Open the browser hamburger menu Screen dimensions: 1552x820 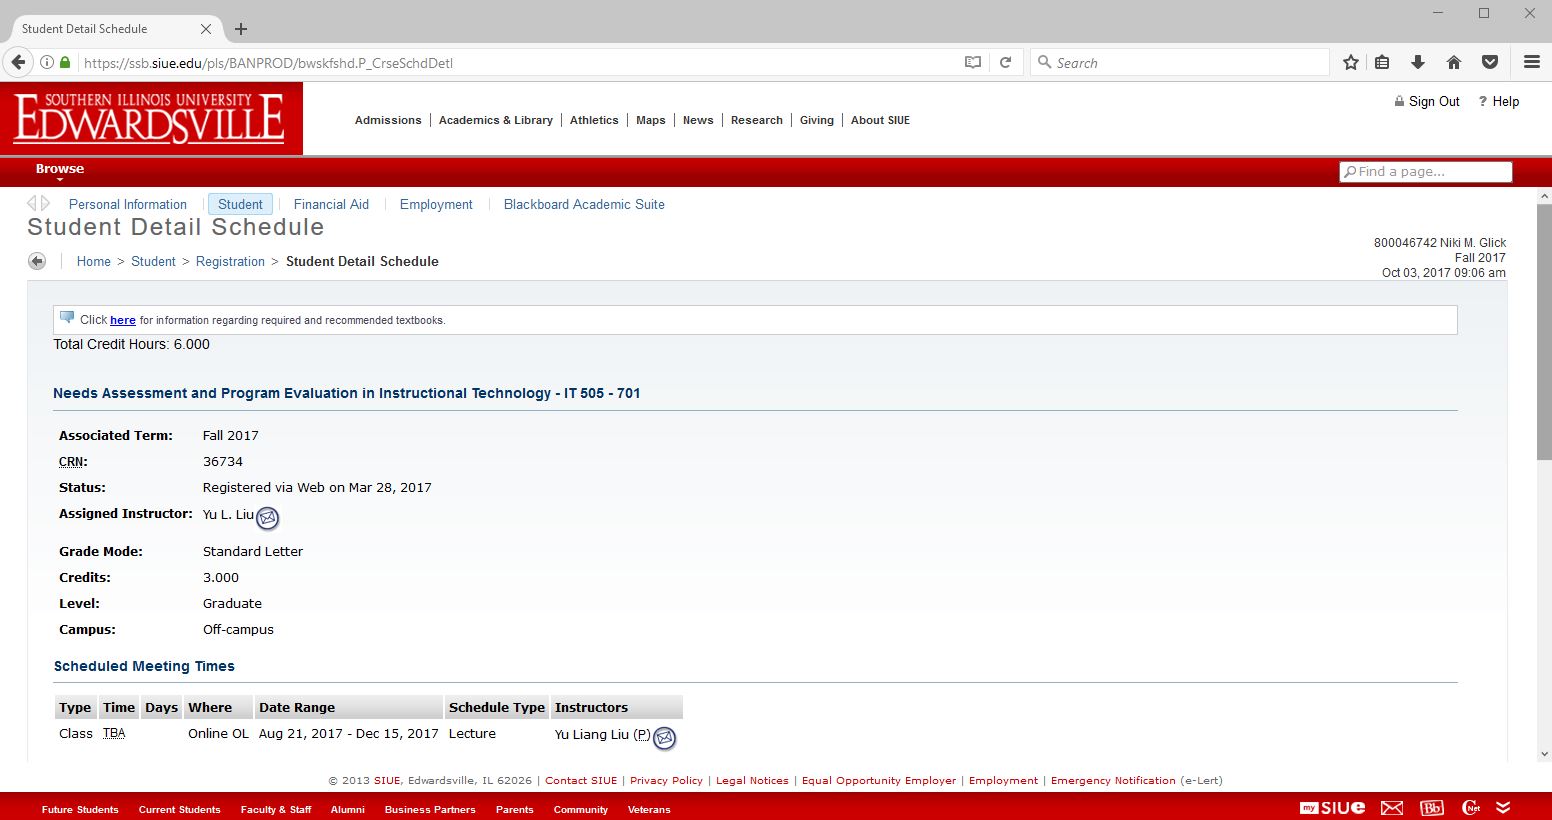click(1531, 62)
